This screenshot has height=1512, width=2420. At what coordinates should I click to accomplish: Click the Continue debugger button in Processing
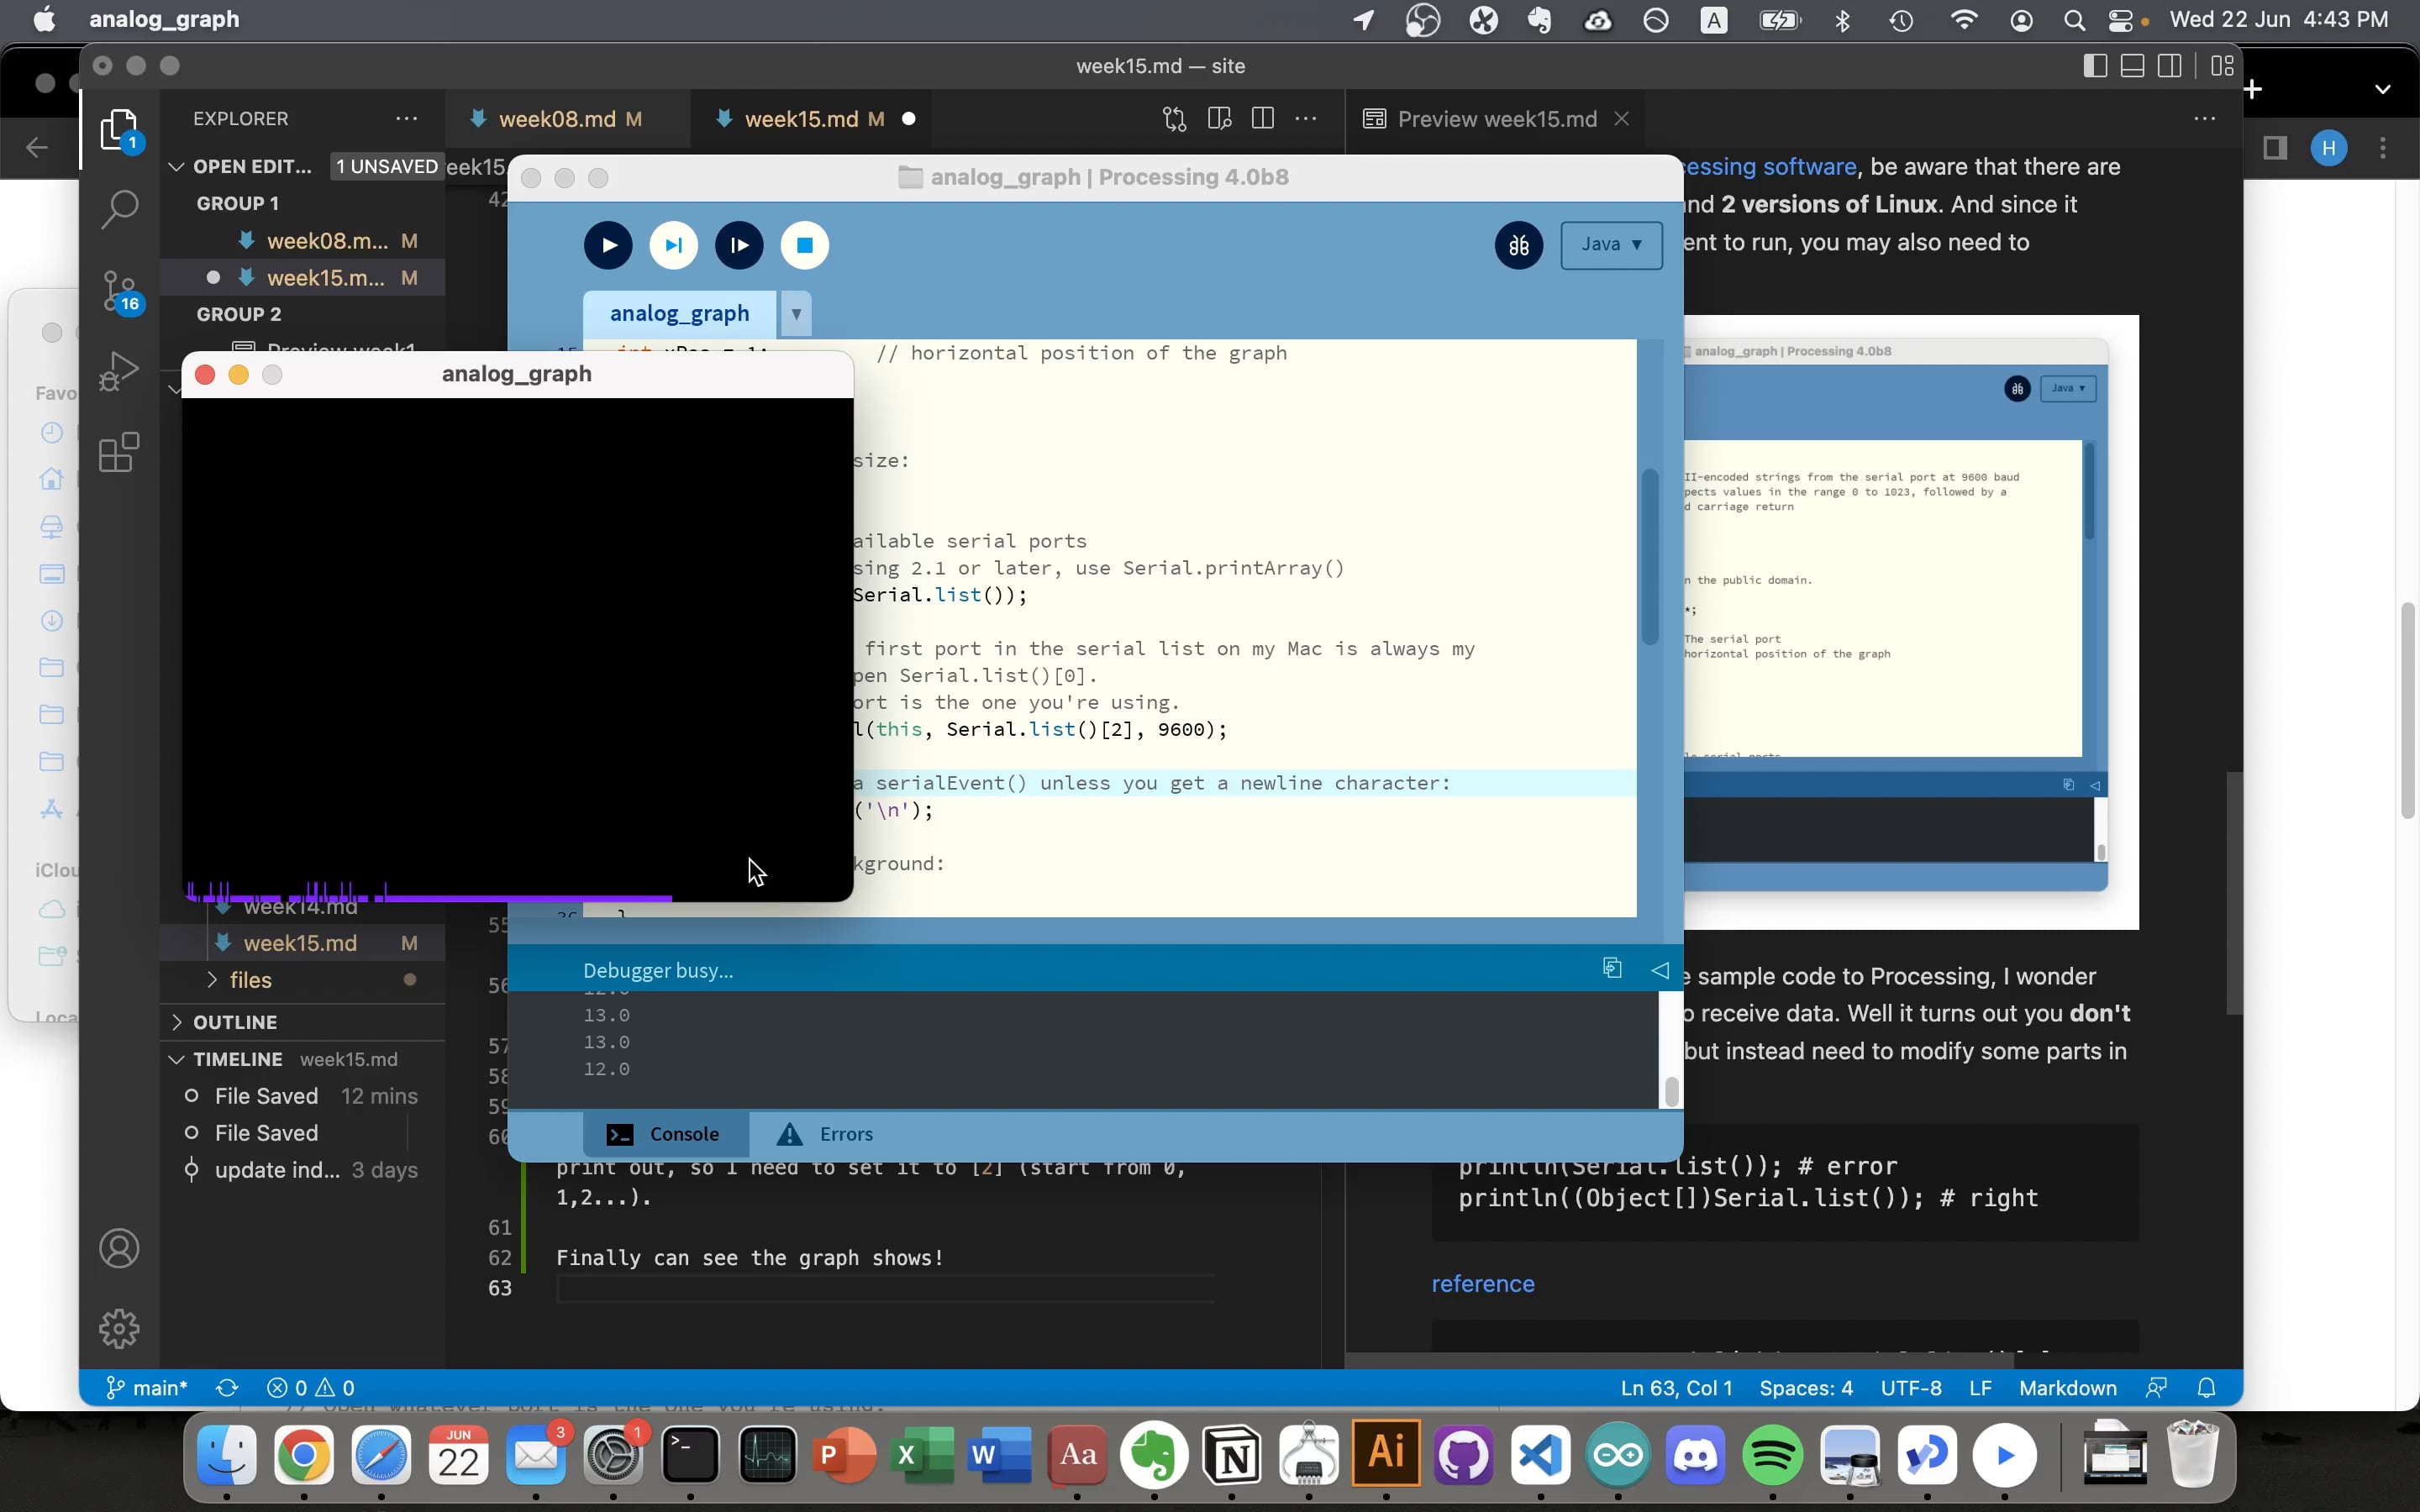(739, 245)
